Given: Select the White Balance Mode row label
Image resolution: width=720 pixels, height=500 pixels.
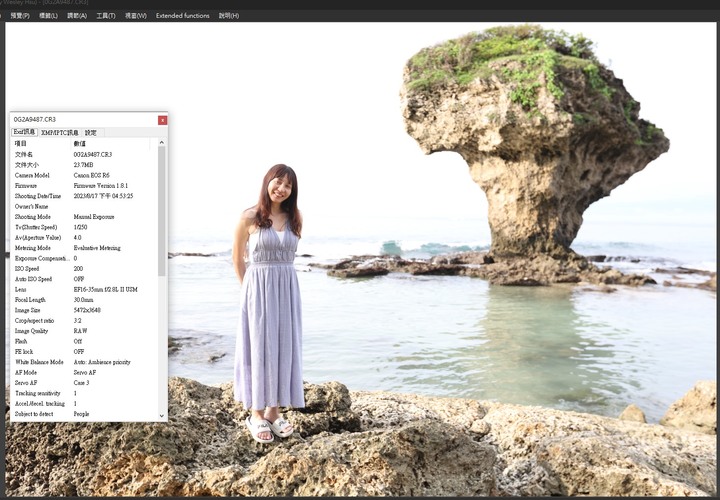Looking at the screenshot, I should (x=39, y=362).
